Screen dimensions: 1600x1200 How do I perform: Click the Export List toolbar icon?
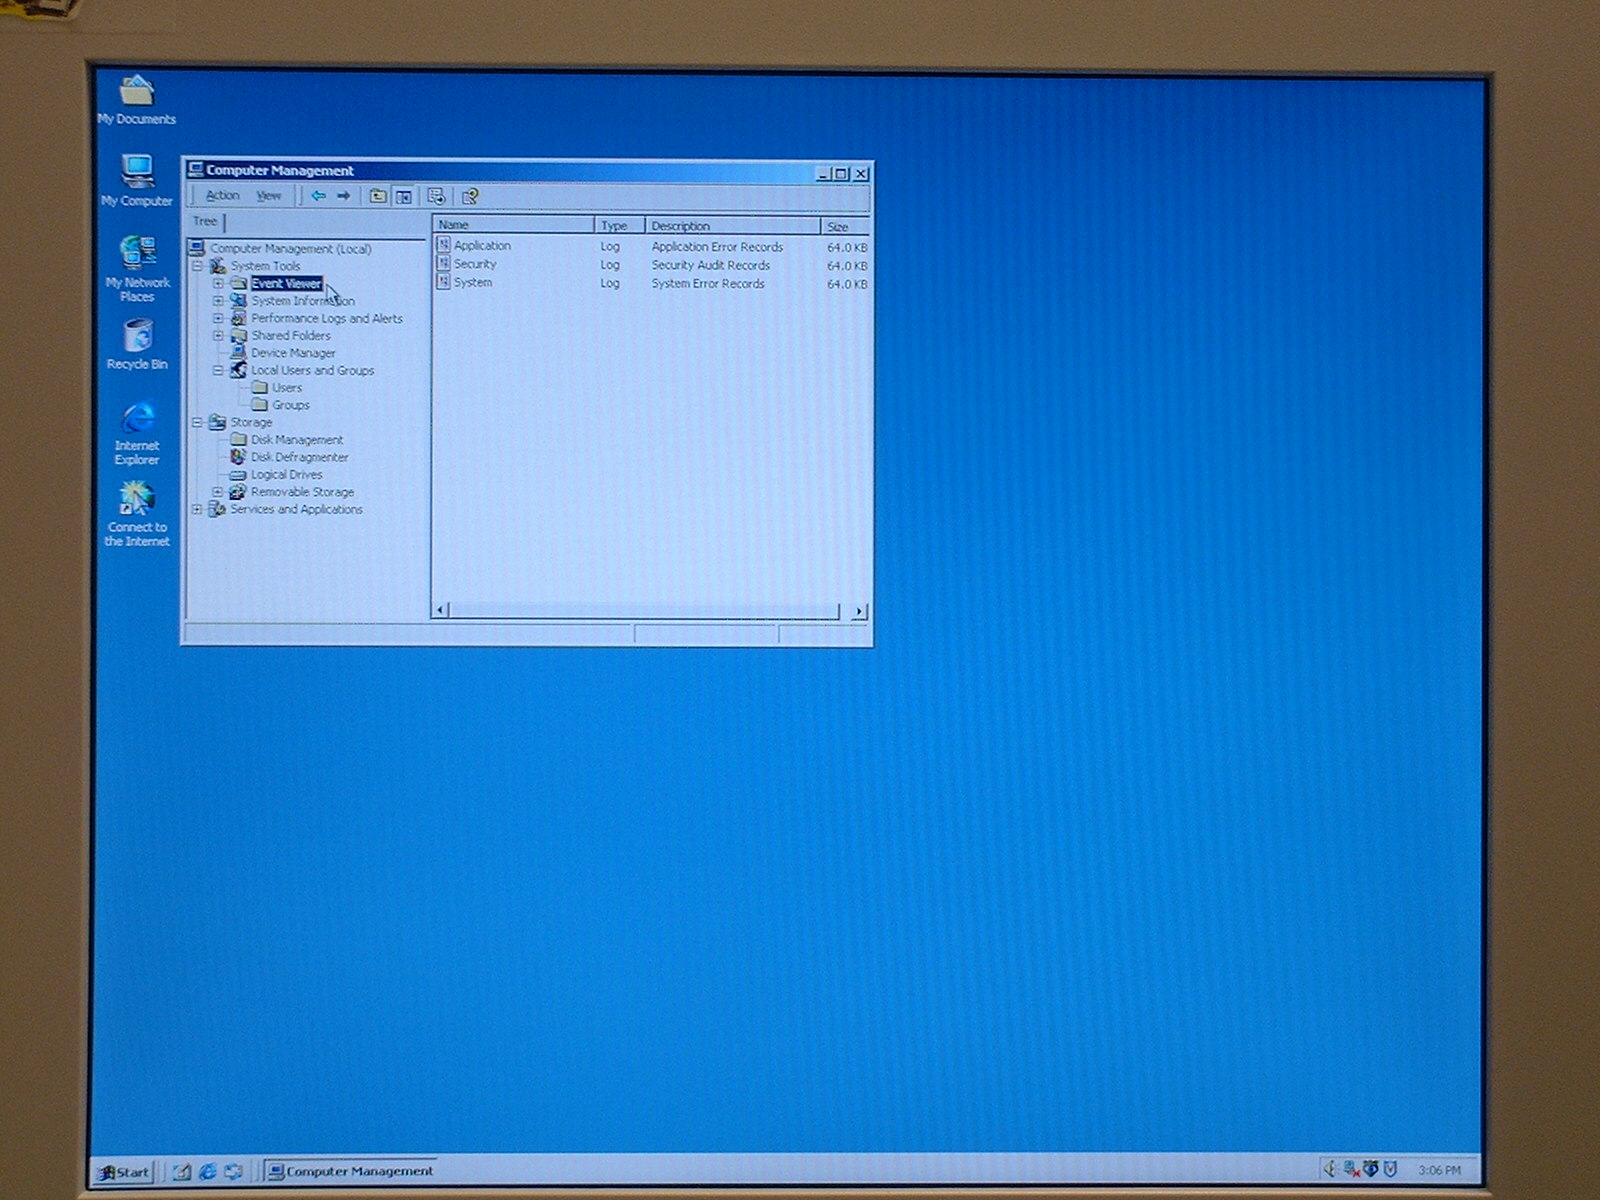[x=436, y=197]
